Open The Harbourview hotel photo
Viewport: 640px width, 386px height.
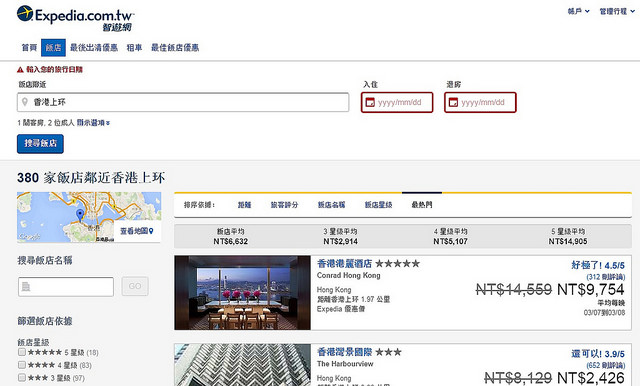242,365
